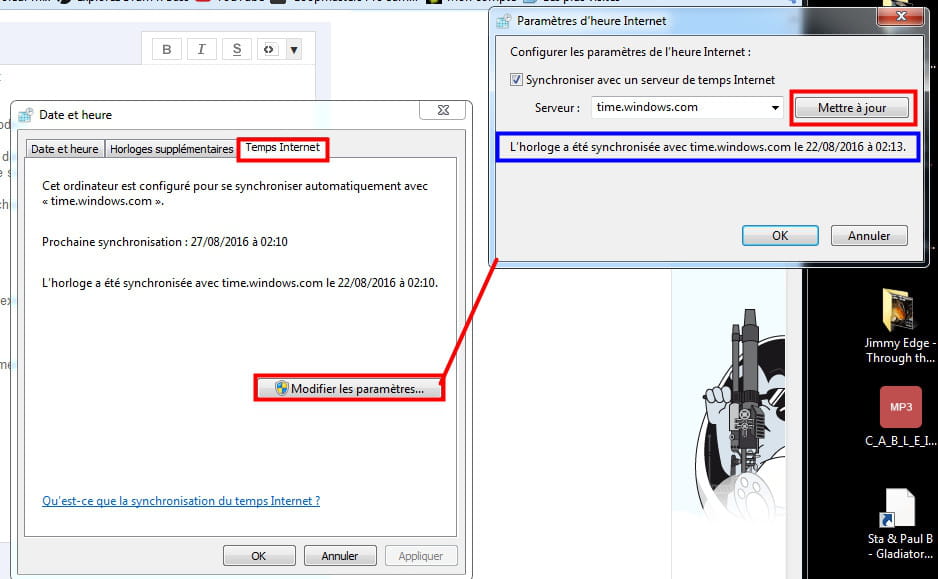Click the time.windows.com server text field
Screen dimensions: 938x579
point(678,108)
